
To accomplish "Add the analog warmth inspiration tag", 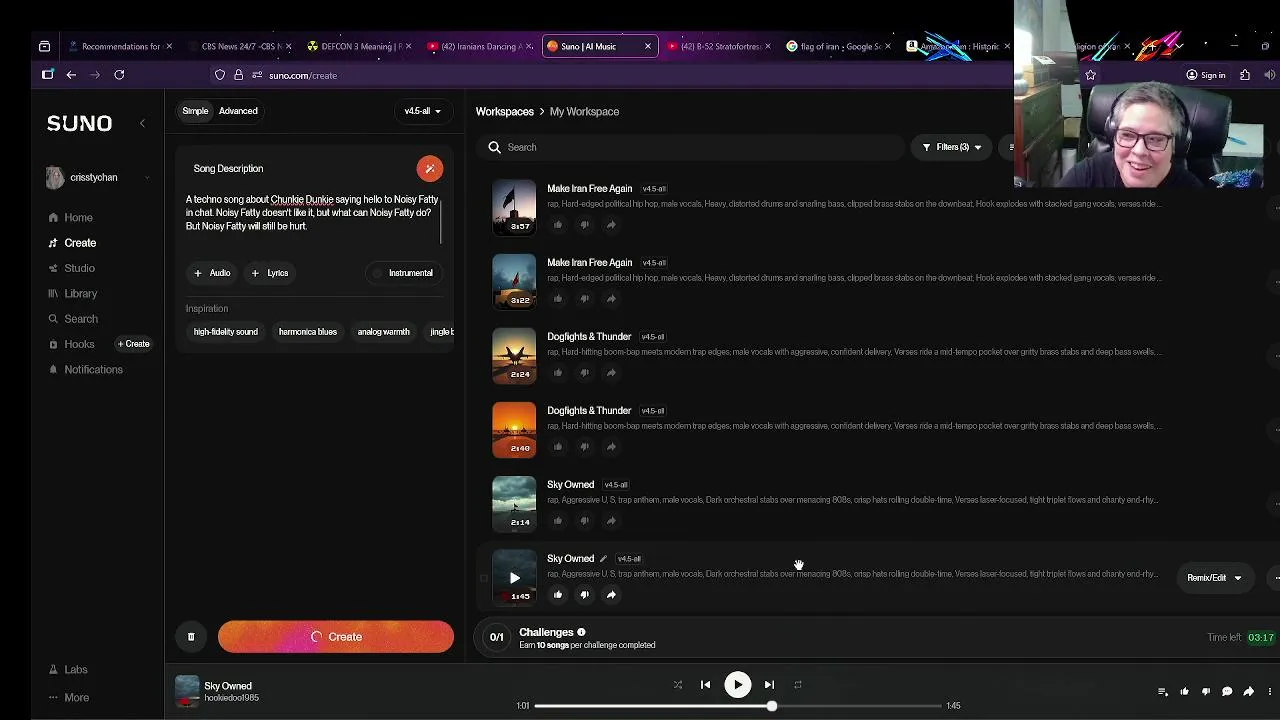I will click(x=384, y=332).
